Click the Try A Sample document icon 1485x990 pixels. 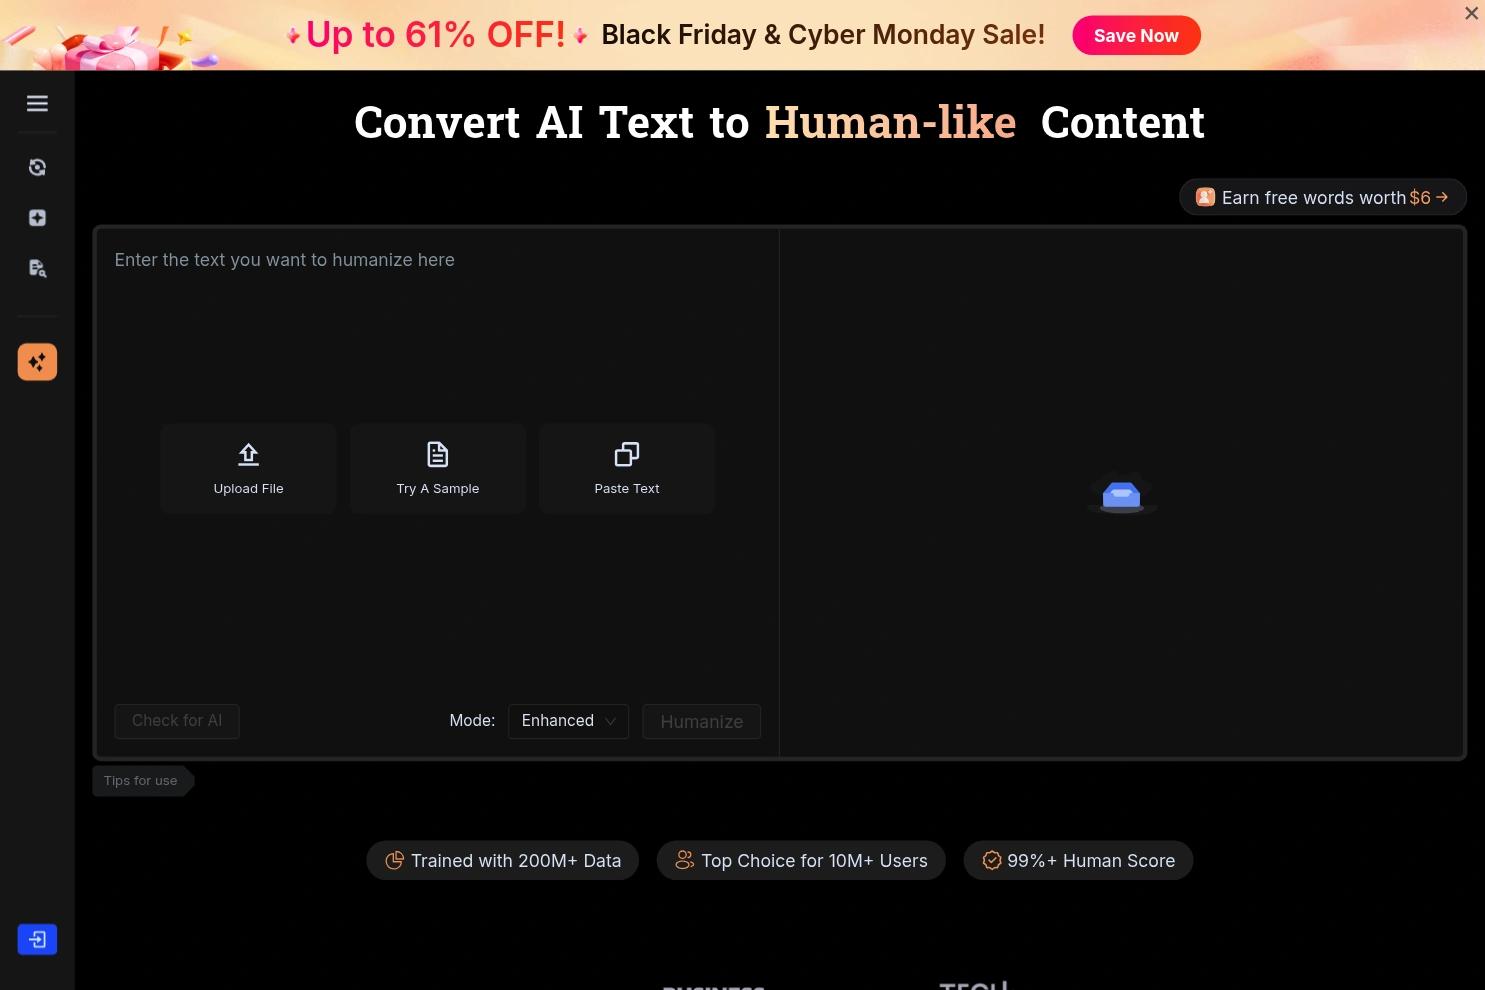[437, 454]
